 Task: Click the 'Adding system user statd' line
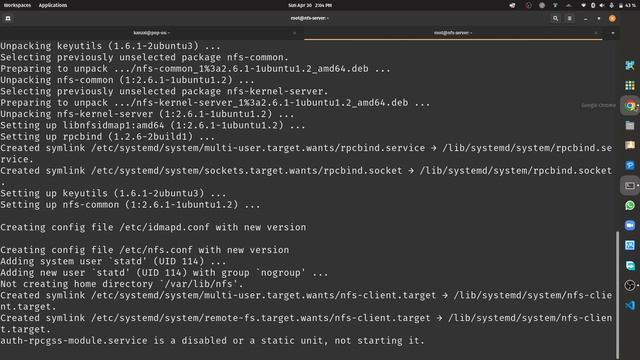(113, 261)
